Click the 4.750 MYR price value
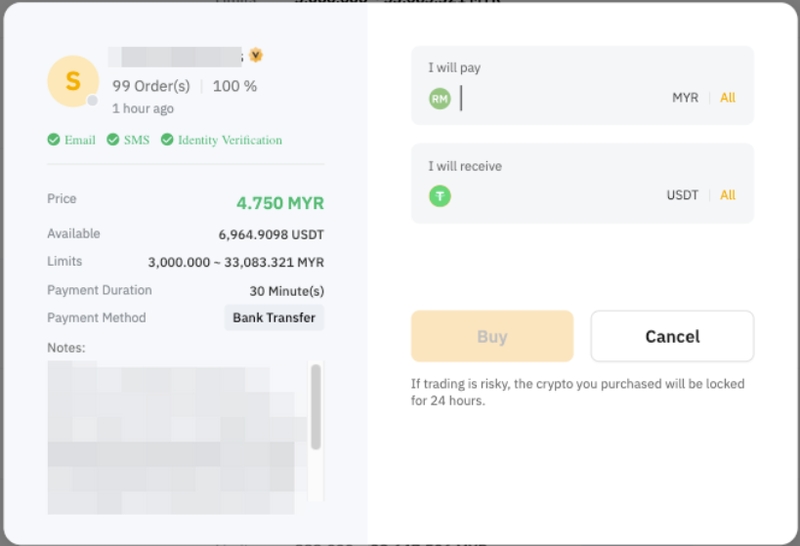This screenshot has height=546, width=800. tap(280, 203)
